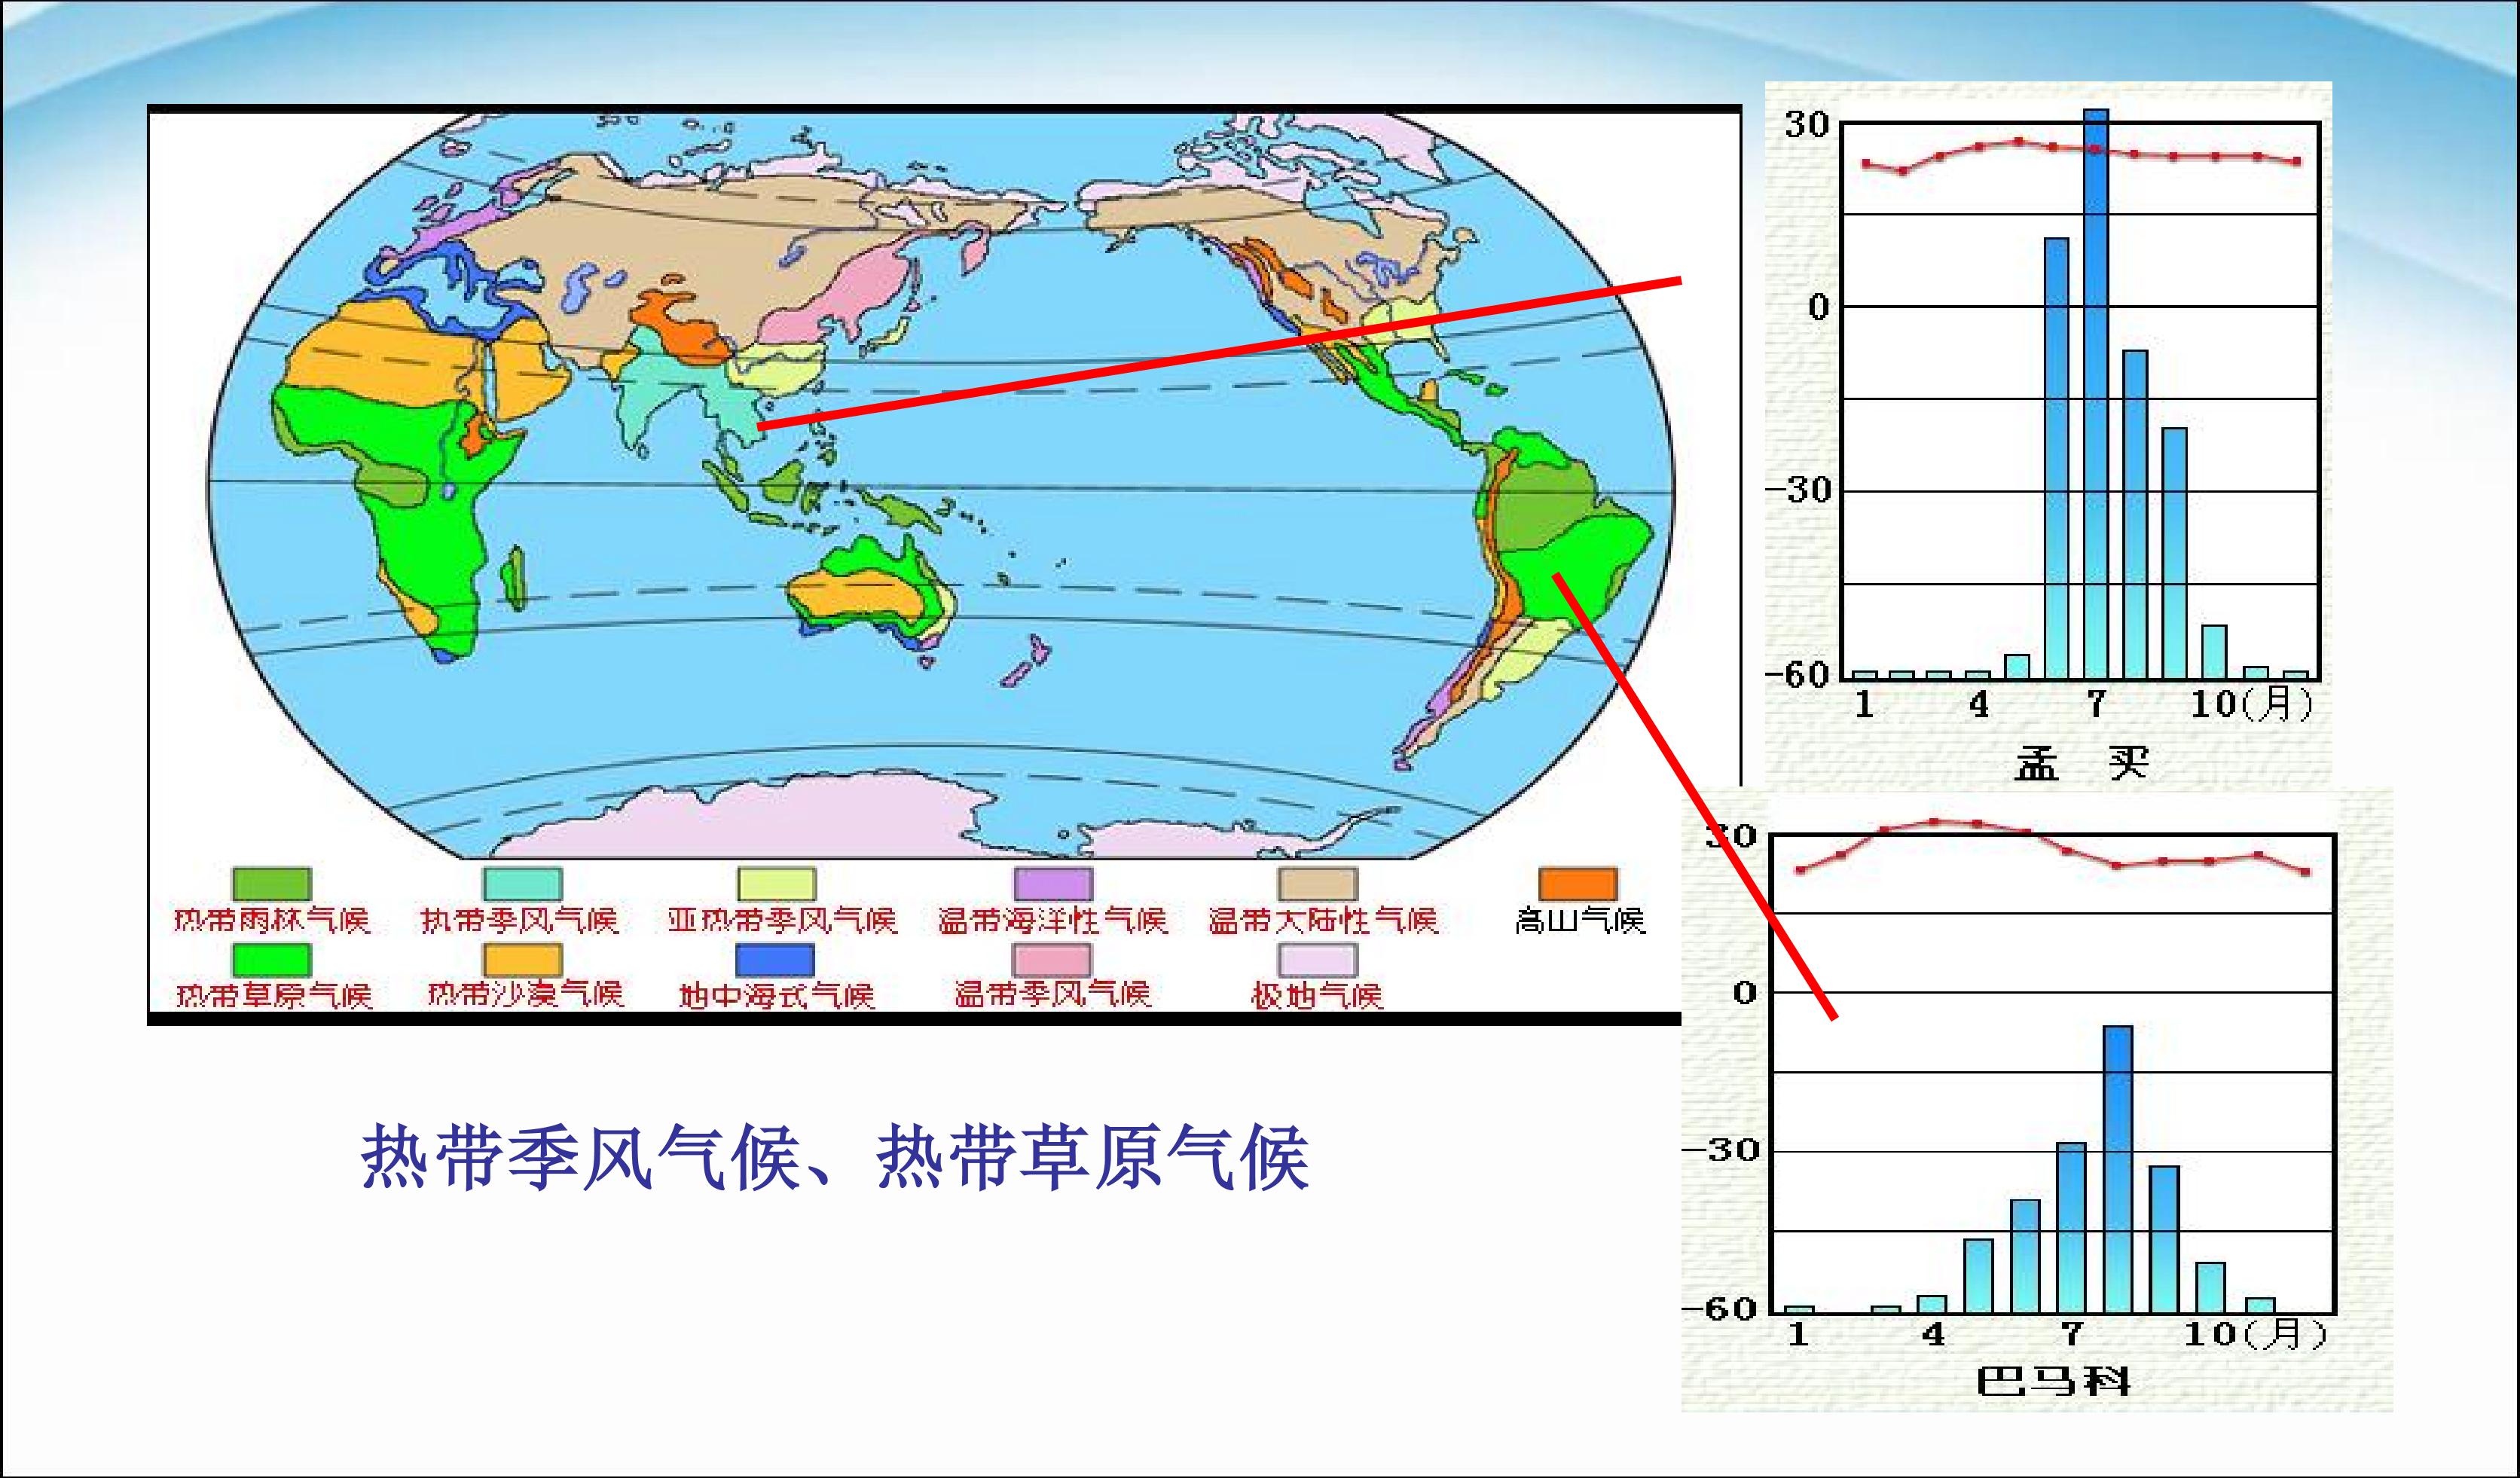Click the 极地气候 legend label text

point(1317,995)
